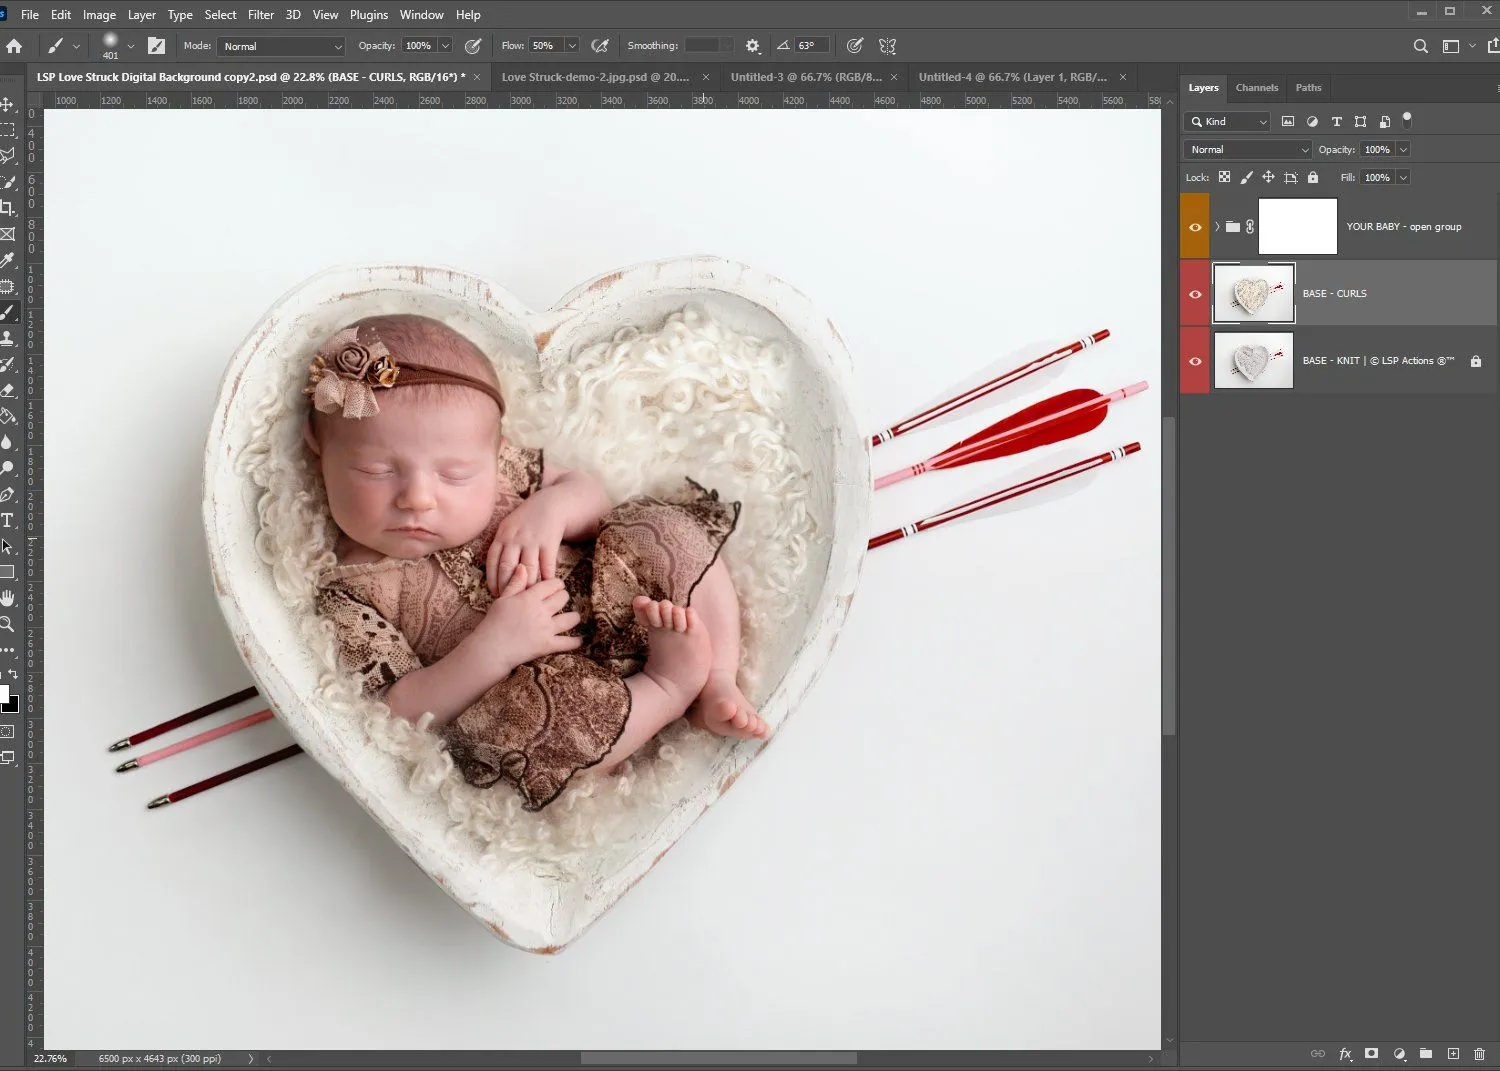Select the Move tool
The image size is (1500, 1071).
7,104
